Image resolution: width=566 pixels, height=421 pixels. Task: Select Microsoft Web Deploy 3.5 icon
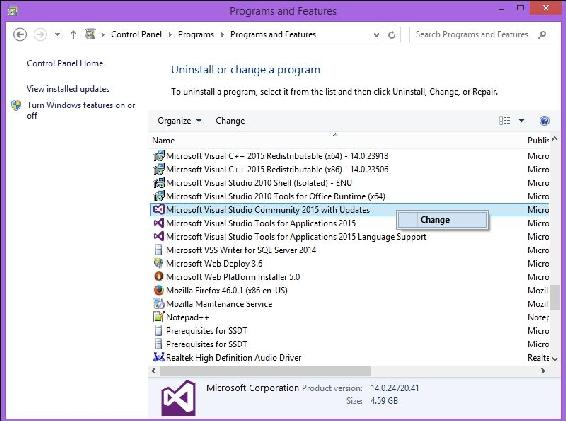(159, 263)
